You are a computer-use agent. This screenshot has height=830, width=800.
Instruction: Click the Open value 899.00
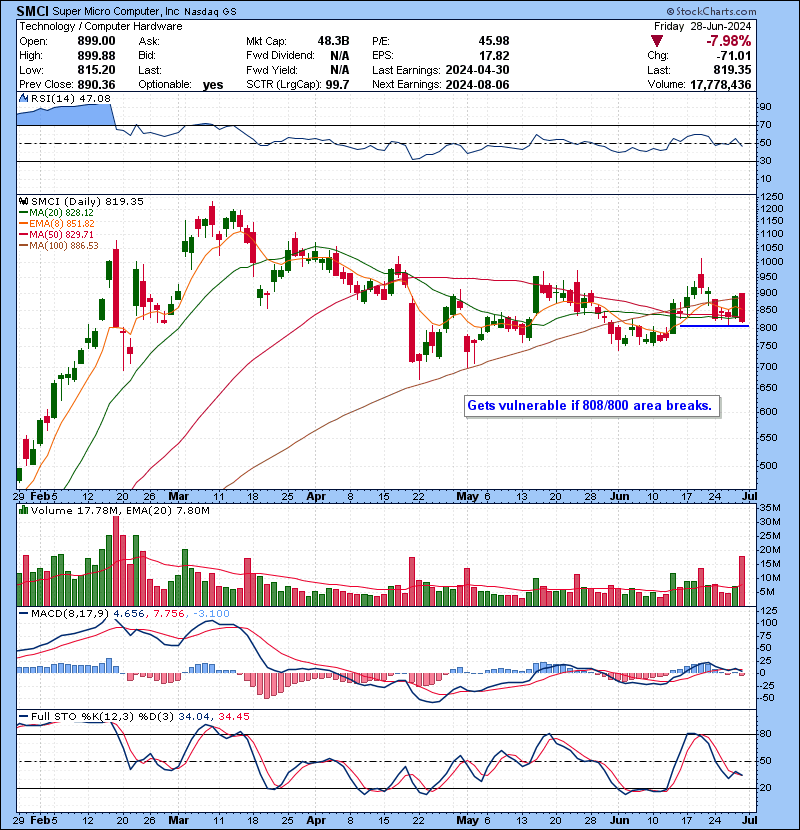coord(96,41)
